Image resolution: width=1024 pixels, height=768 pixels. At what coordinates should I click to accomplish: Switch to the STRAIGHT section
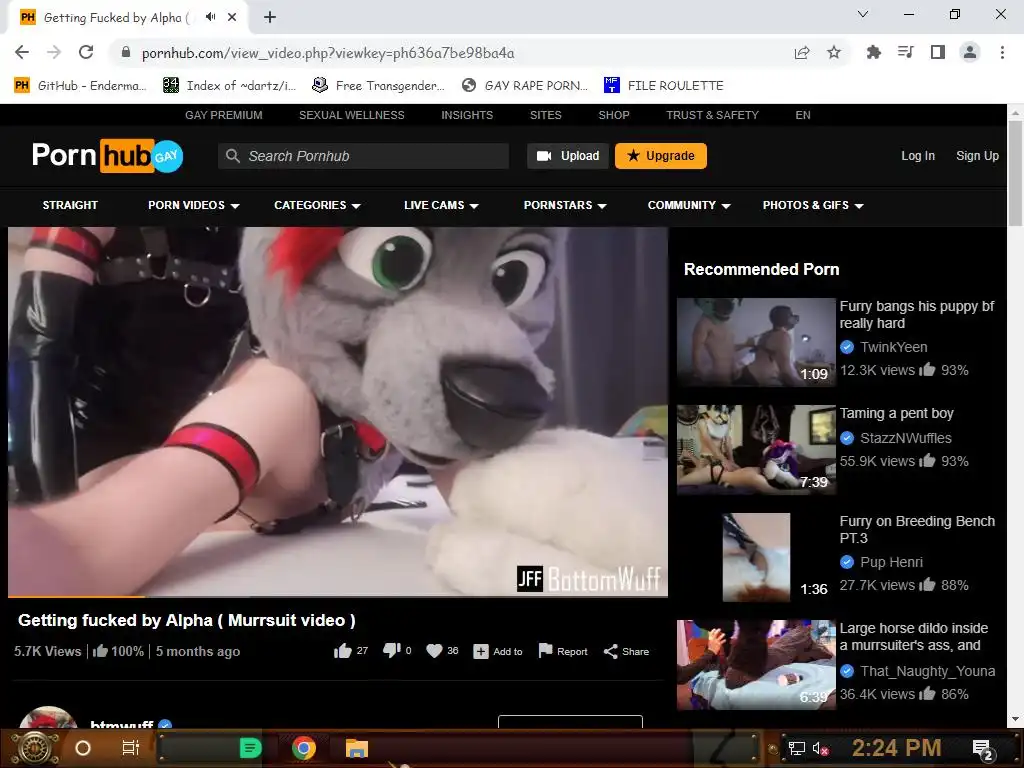tap(70, 205)
